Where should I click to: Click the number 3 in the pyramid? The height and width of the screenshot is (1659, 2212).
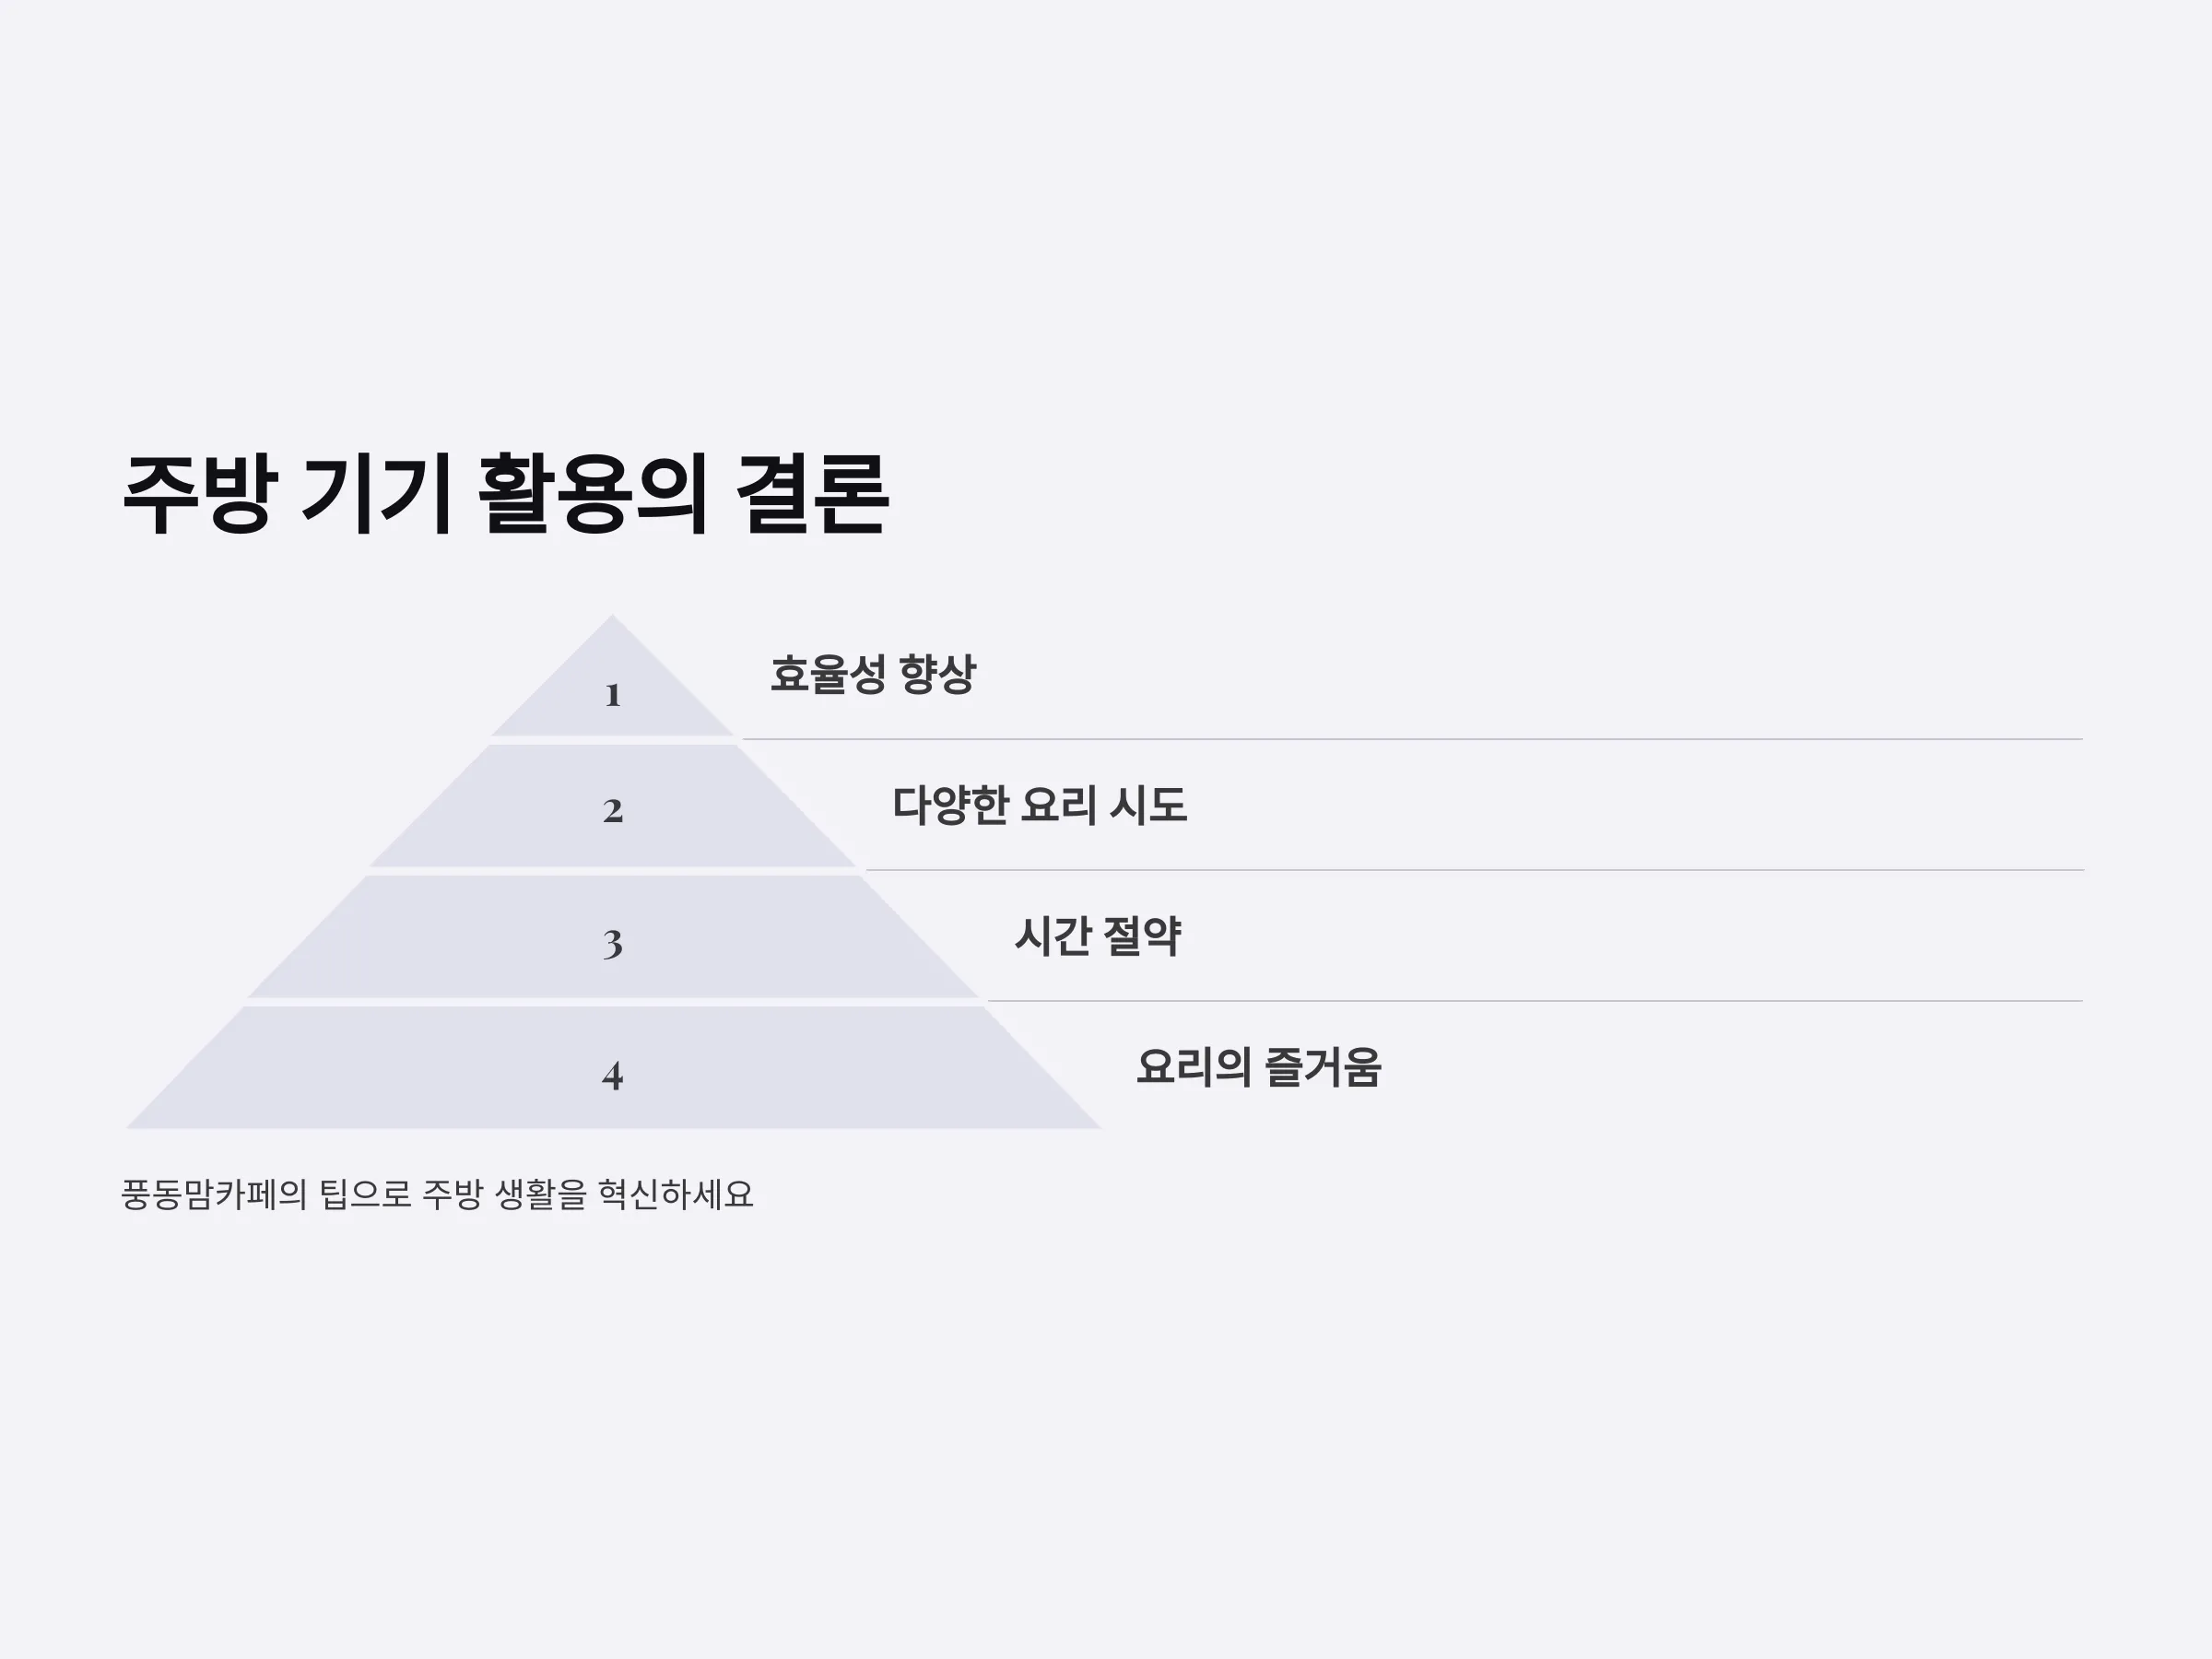613,943
